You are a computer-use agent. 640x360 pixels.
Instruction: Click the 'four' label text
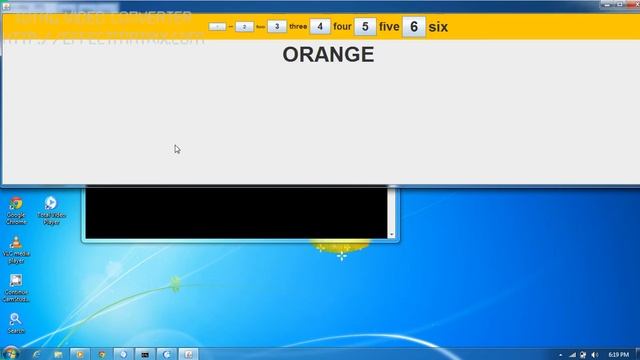point(342,27)
